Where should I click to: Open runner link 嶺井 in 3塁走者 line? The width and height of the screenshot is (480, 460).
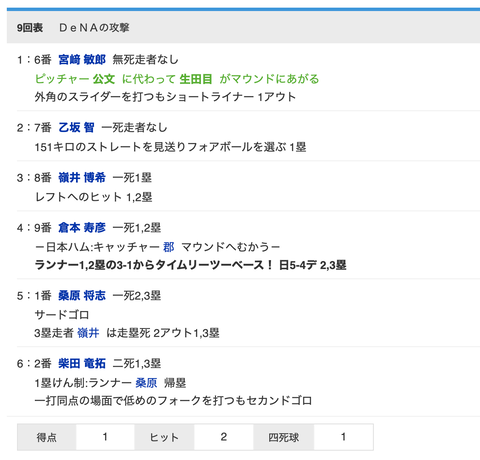click(88, 333)
